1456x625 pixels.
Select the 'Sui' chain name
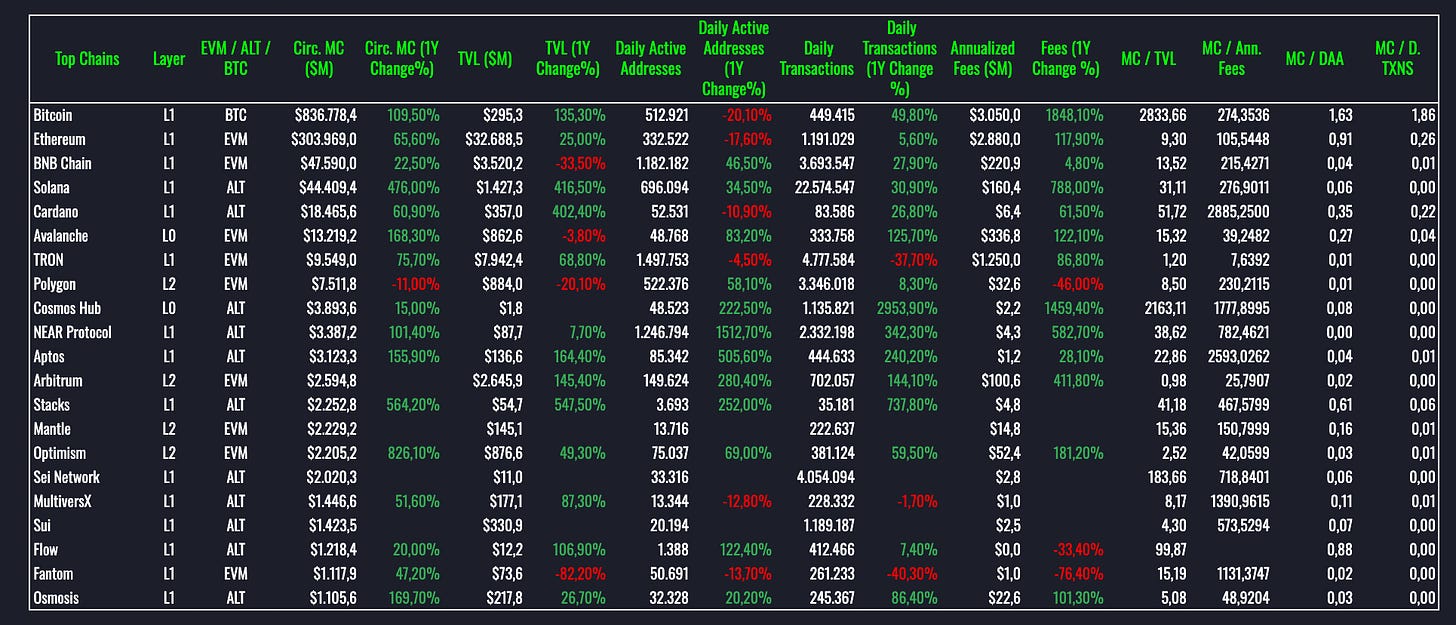coord(42,525)
